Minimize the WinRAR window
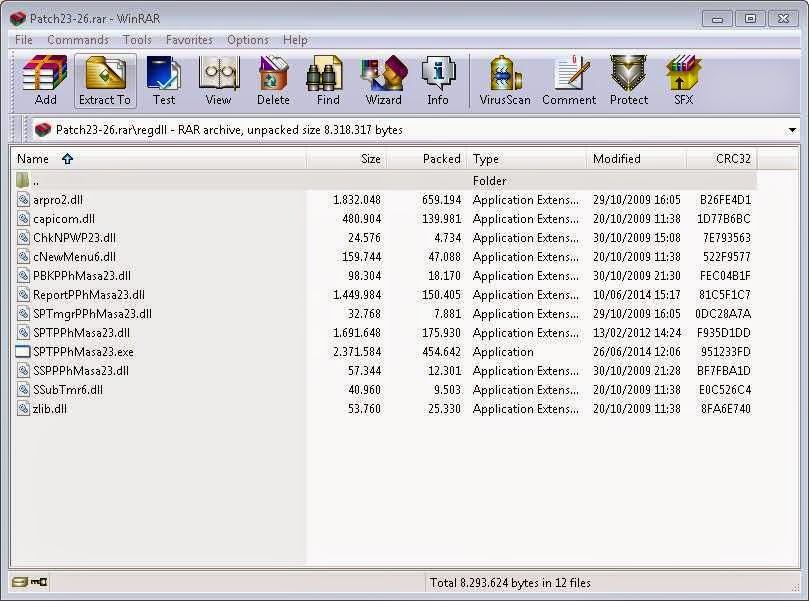Image resolution: width=809 pixels, height=601 pixels. [x=717, y=19]
